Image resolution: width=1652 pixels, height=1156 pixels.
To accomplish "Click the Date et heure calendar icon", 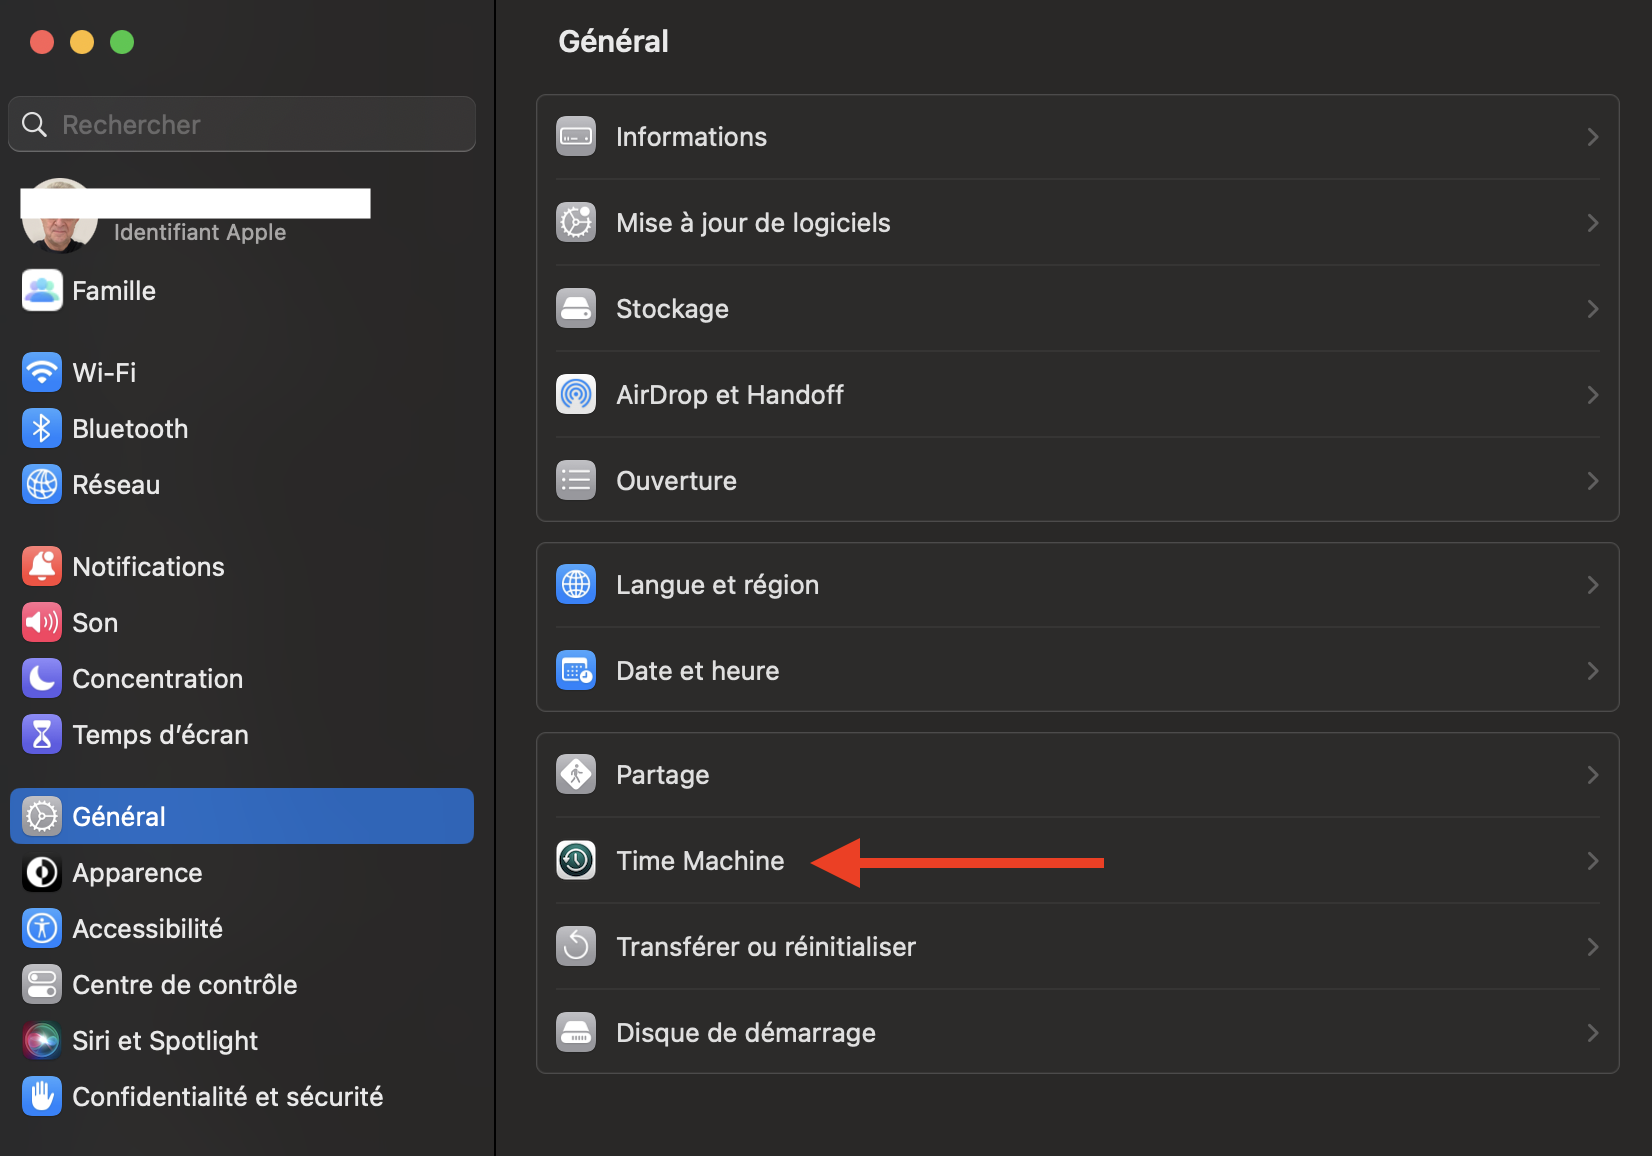I will click(x=576, y=671).
